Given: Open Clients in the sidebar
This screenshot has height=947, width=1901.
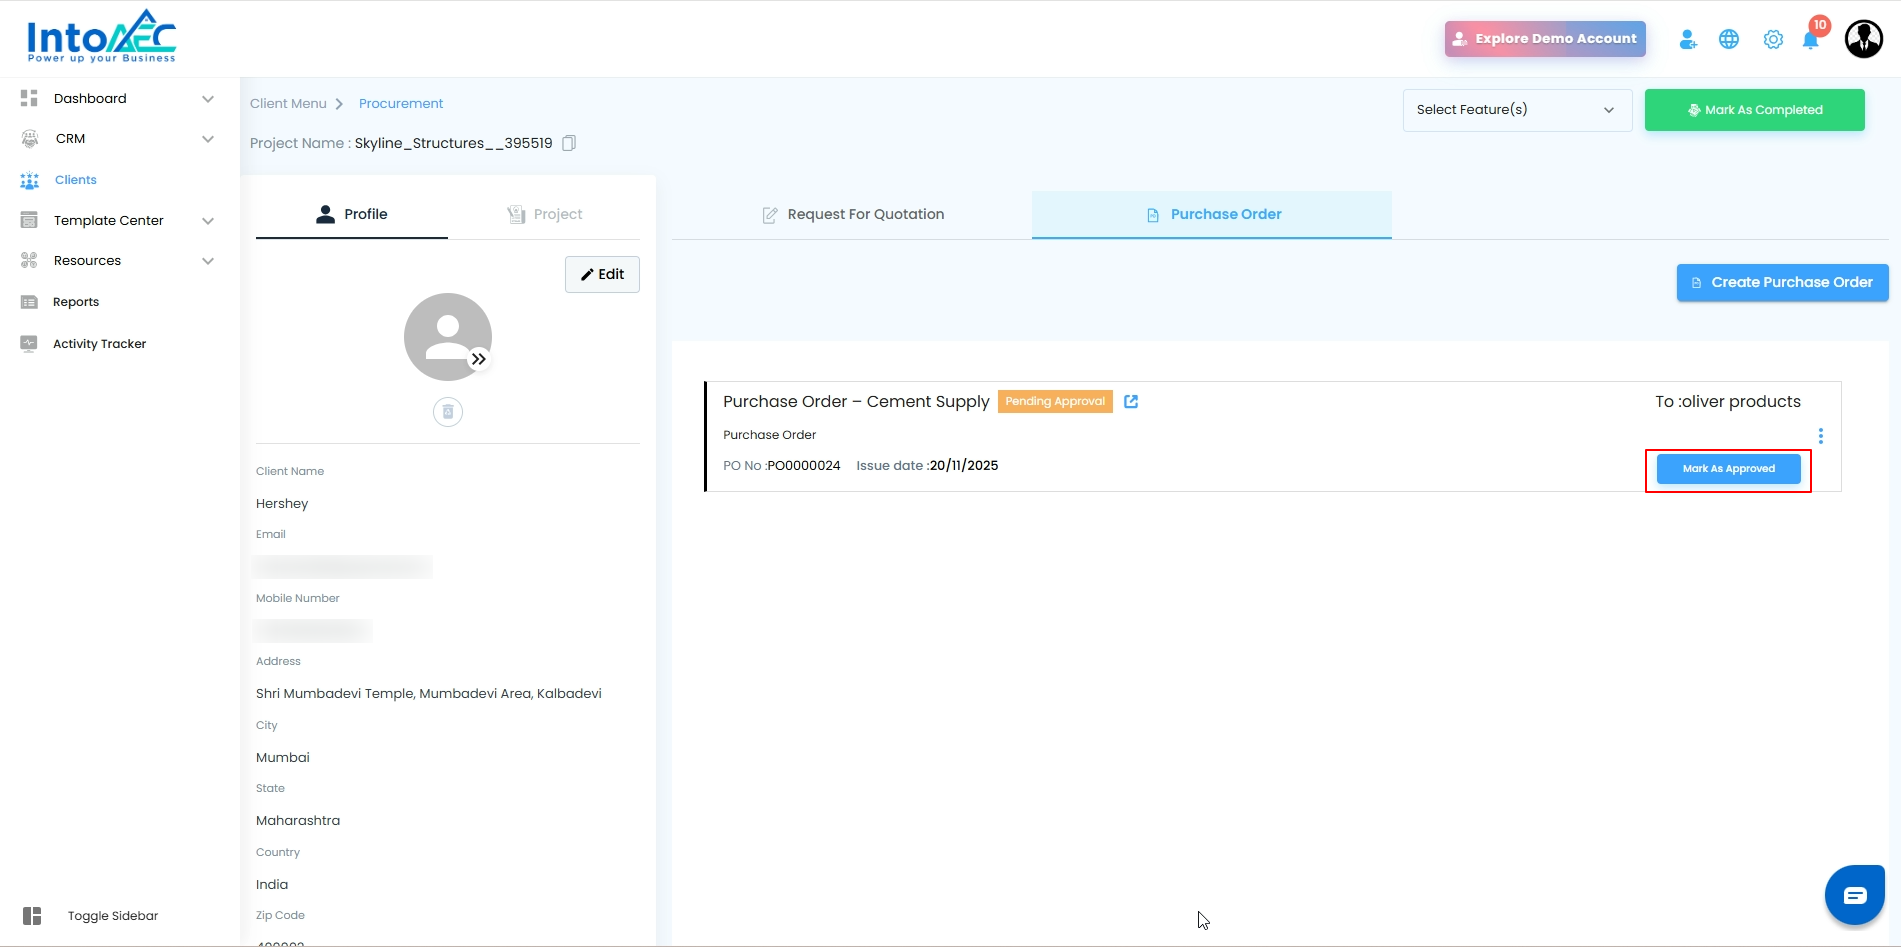Looking at the screenshot, I should coord(76,180).
